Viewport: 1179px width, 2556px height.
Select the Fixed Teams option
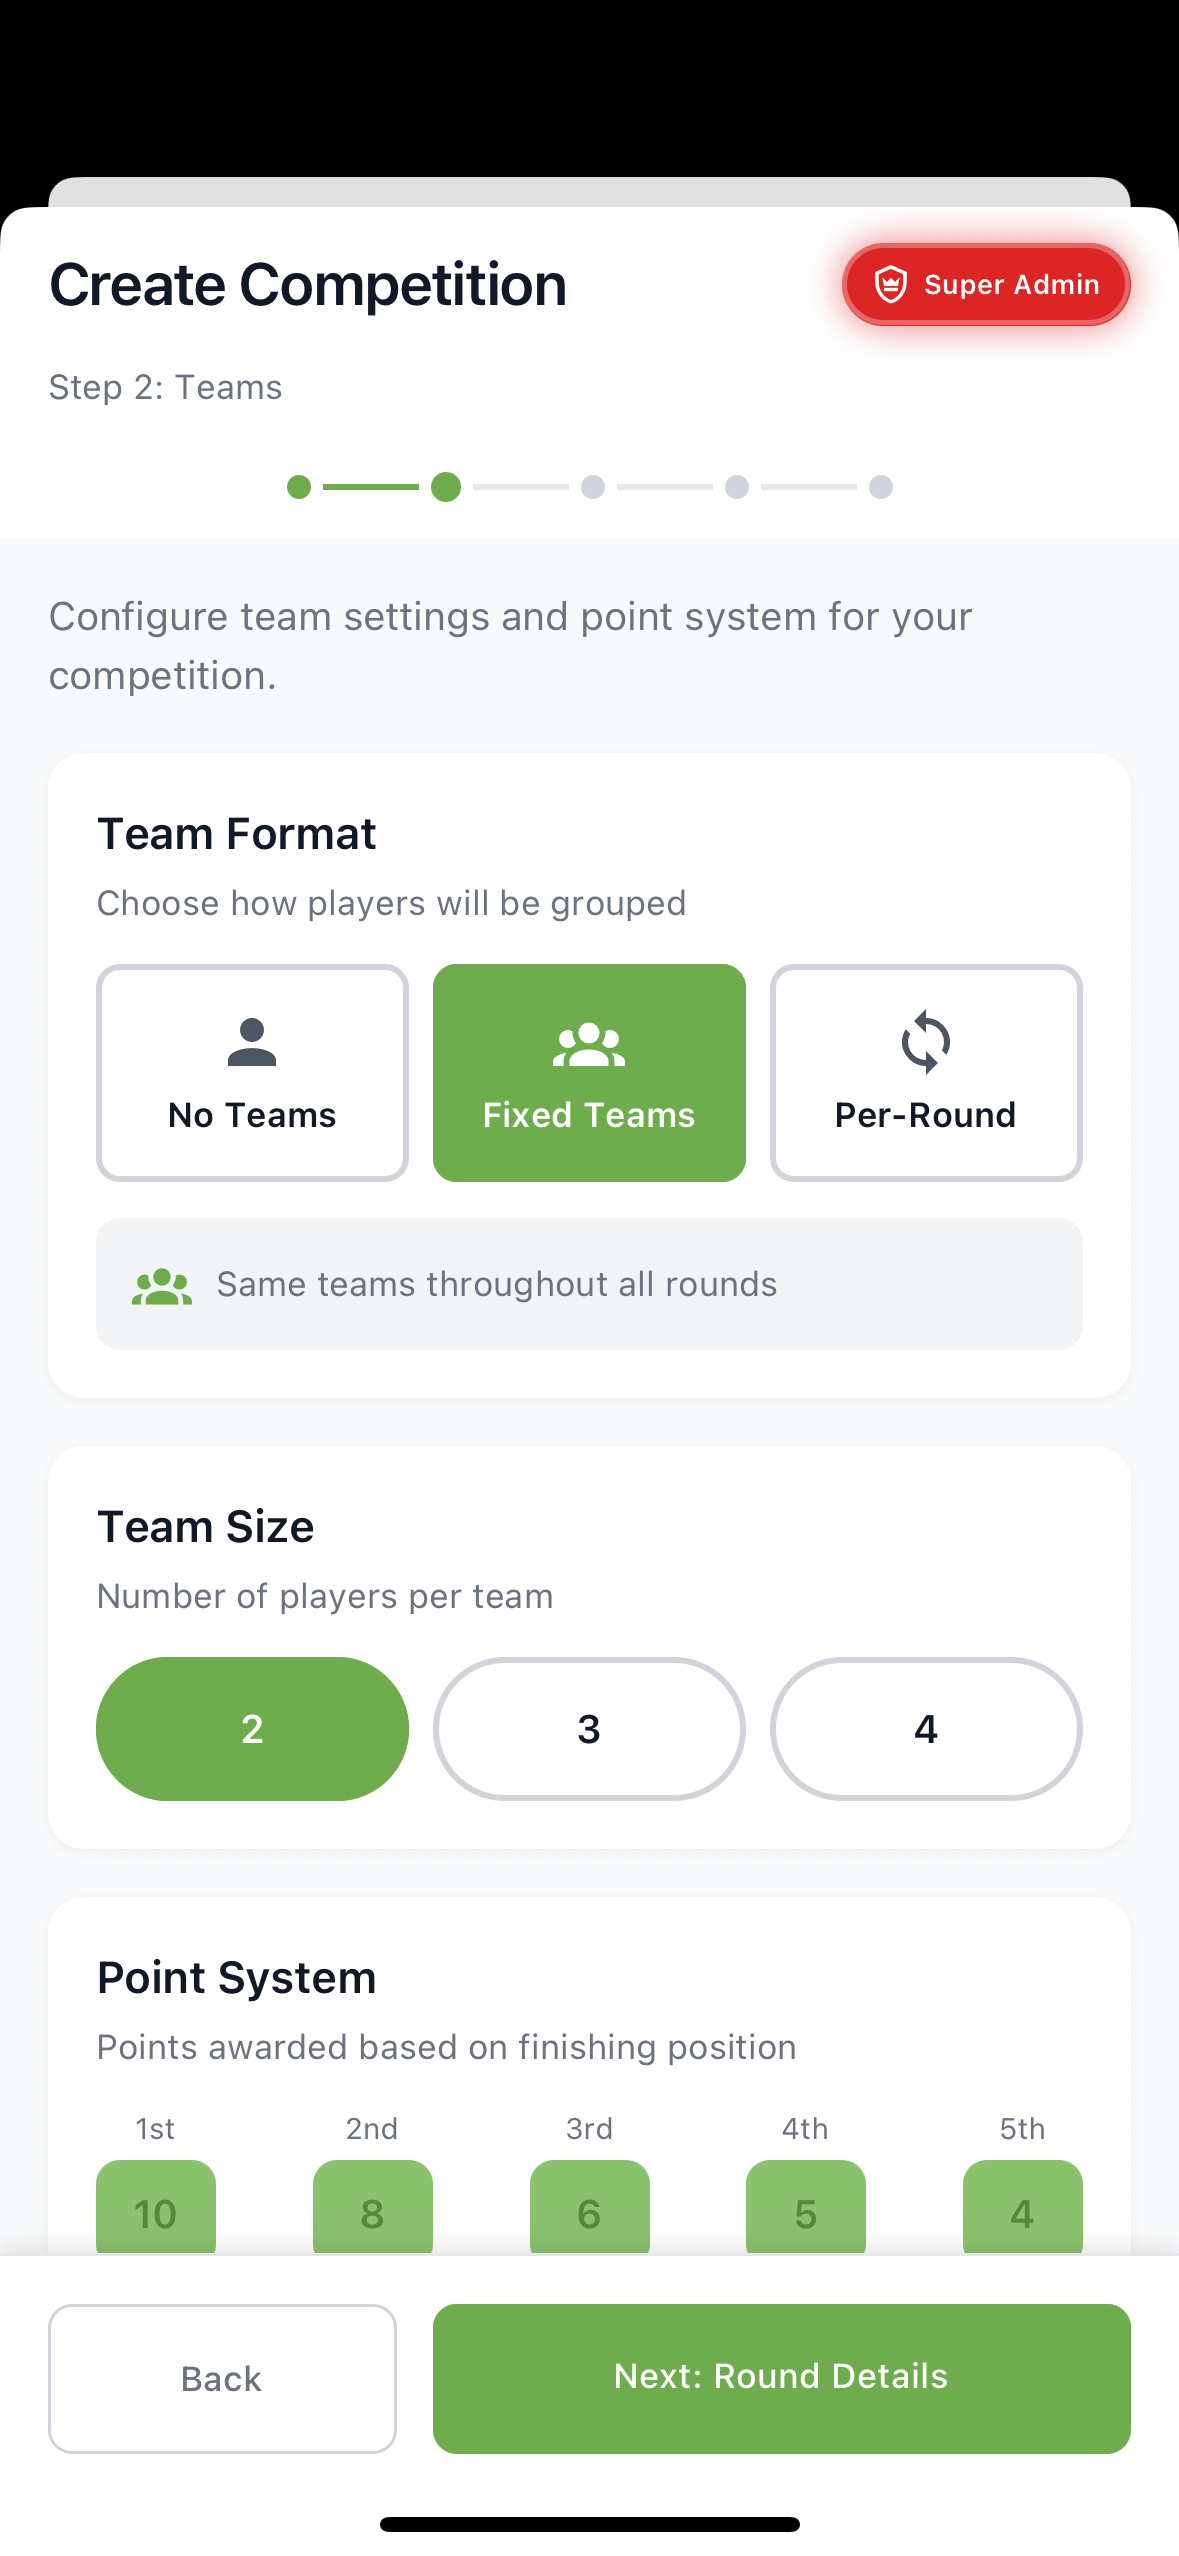coord(588,1073)
